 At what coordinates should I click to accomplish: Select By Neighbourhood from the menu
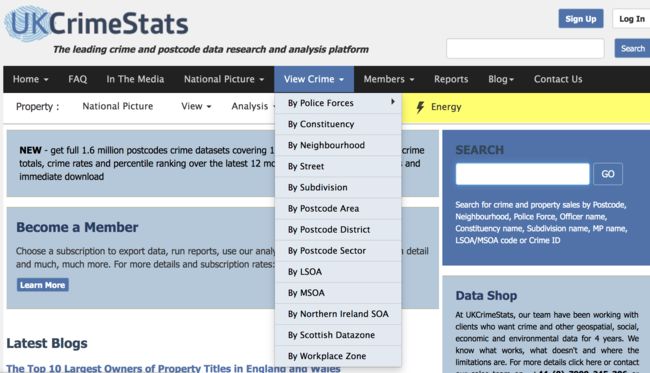[338, 145]
